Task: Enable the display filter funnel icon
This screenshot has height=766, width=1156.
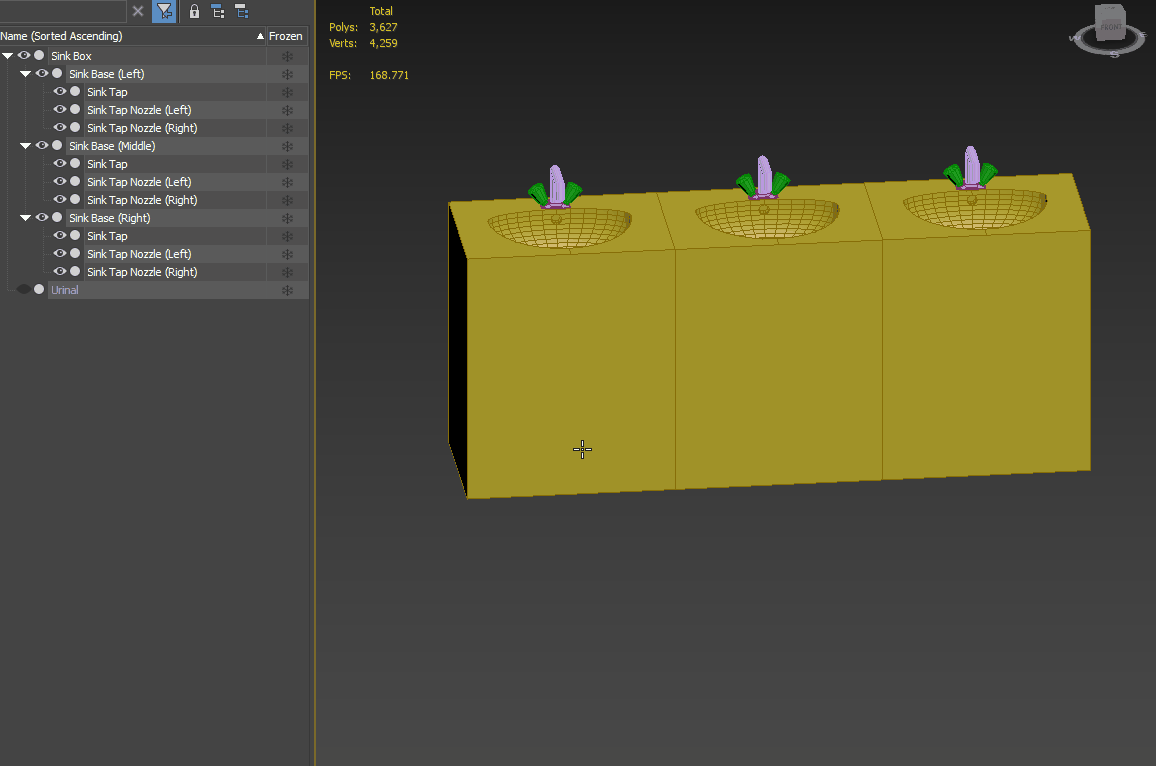Action: pos(163,11)
